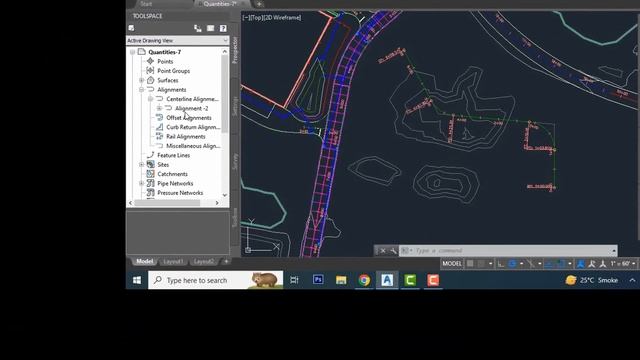This screenshot has height=360, width=640.
Task: Switch to the Layout1 tab
Action: point(173,261)
